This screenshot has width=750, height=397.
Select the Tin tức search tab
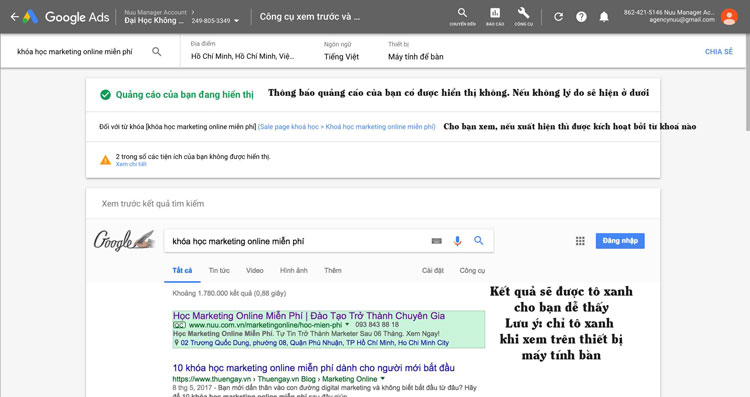(x=219, y=271)
